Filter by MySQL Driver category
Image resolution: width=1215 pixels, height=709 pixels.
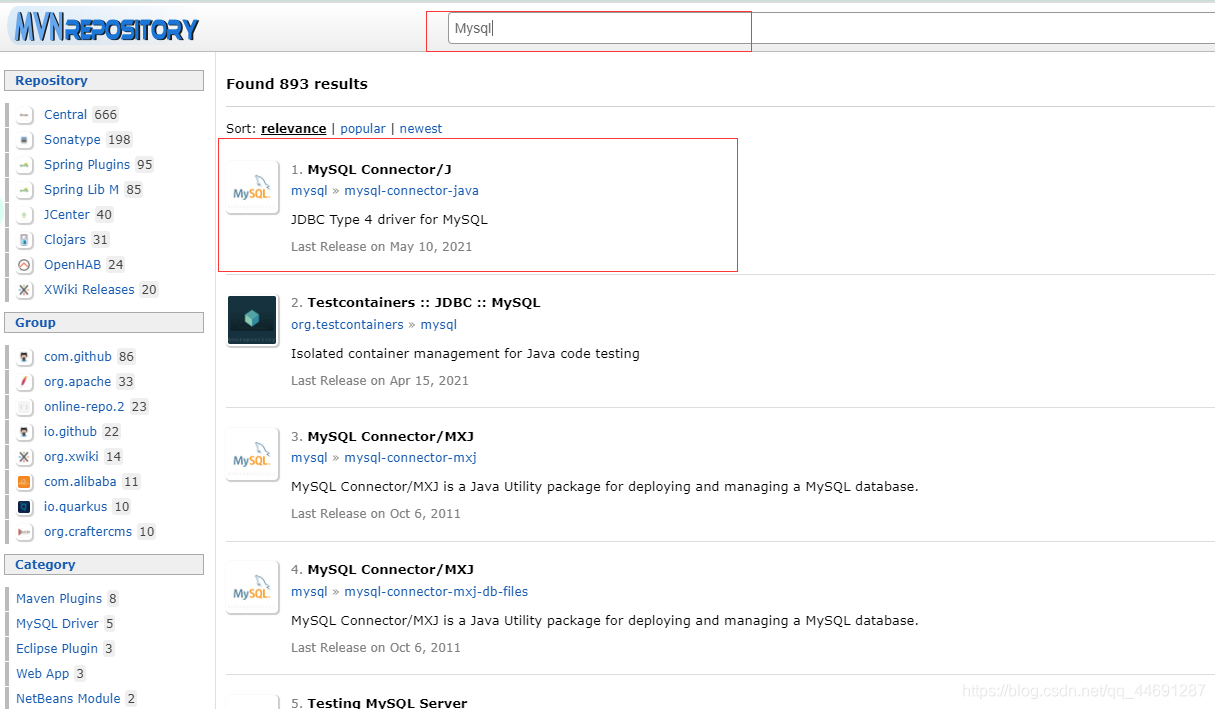(x=57, y=624)
